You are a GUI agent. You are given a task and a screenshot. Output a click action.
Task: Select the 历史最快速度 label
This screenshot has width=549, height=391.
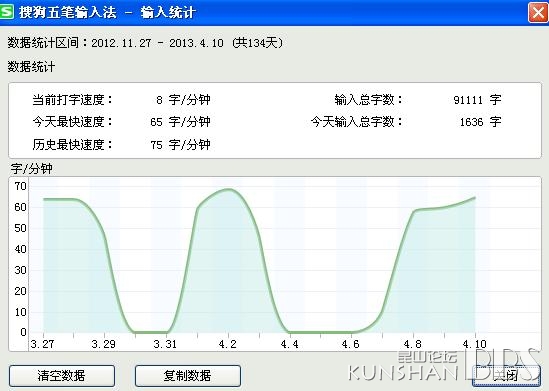[x=73, y=144]
